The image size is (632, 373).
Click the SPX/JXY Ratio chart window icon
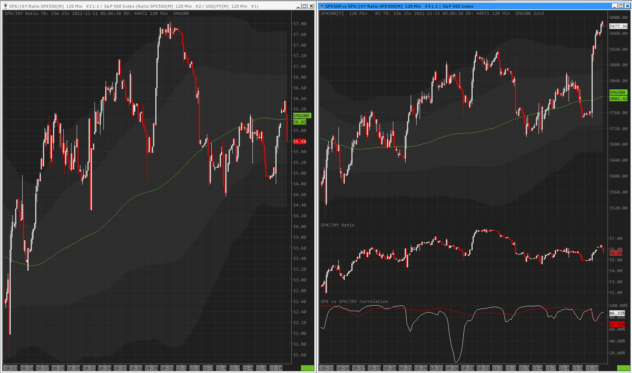(5, 6)
